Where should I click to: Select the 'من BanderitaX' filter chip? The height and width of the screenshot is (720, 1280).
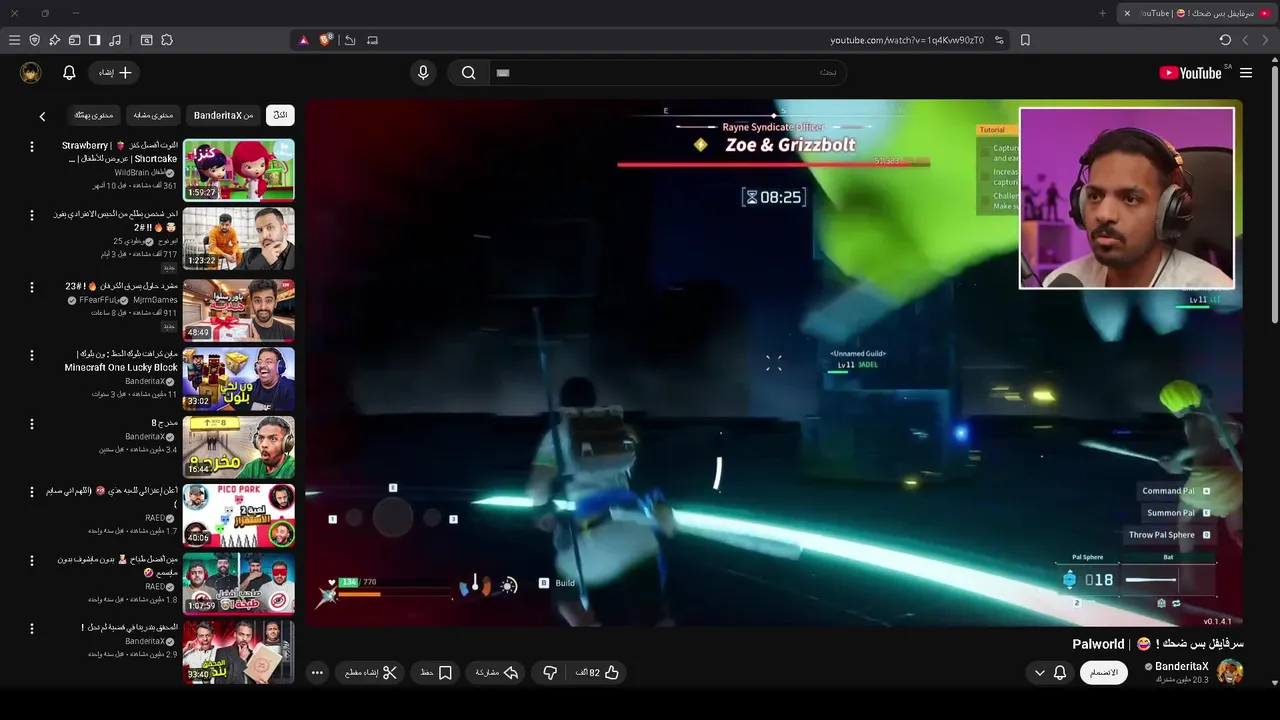tap(224, 115)
